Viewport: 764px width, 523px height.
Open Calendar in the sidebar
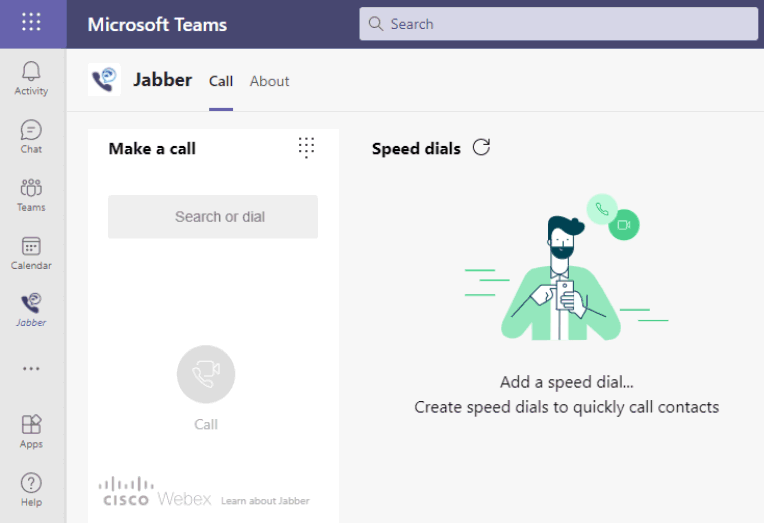click(x=31, y=253)
